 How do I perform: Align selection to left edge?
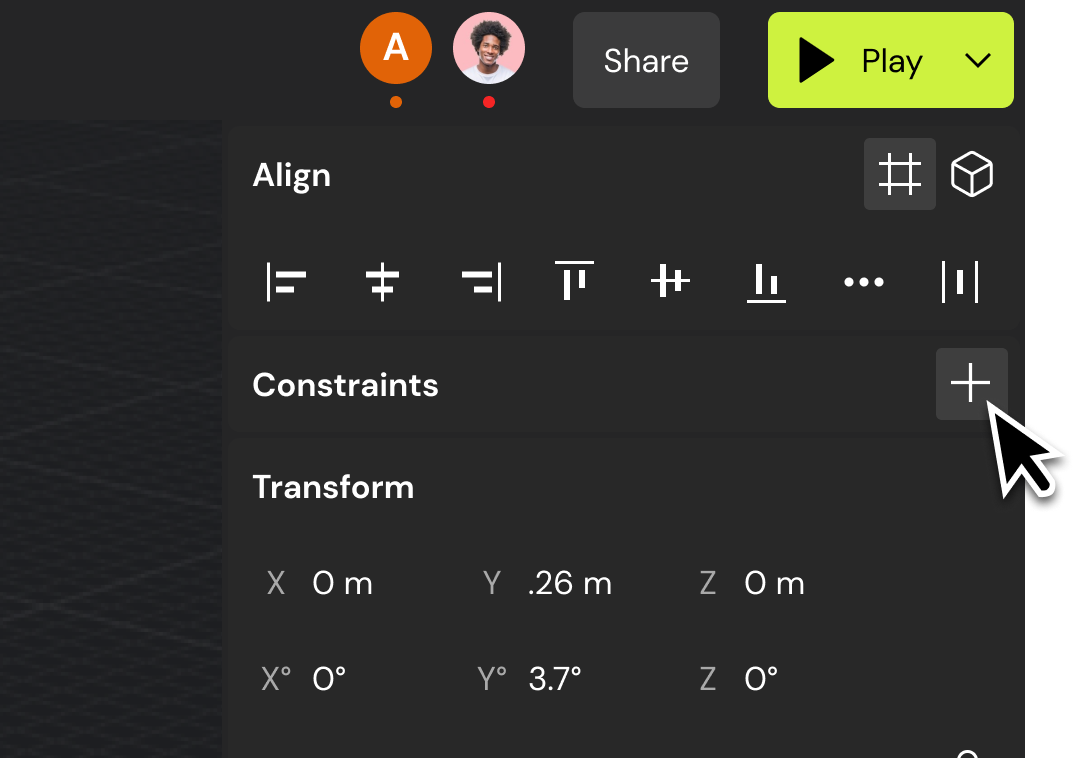click(x=286, y=281)
